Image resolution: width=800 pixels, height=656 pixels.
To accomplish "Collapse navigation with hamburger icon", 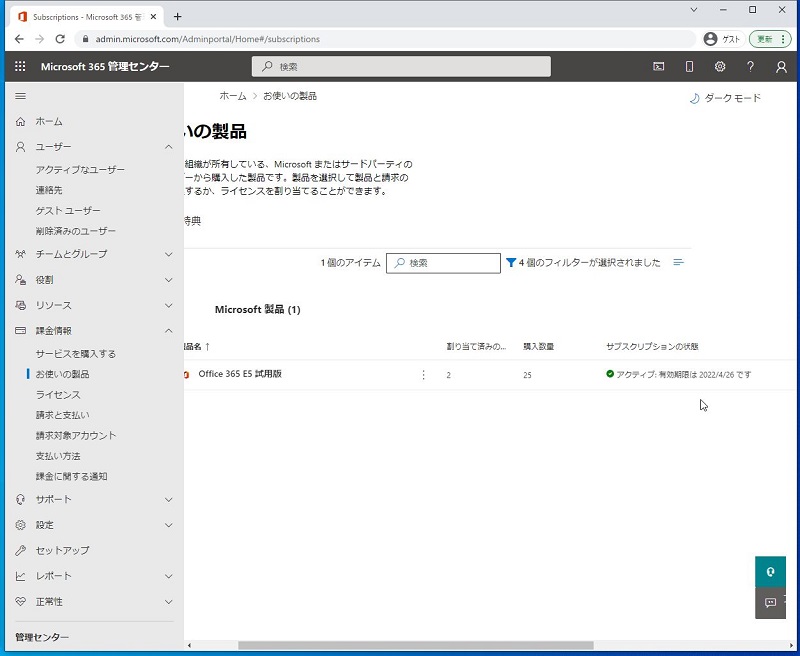I will pos(20,96).
